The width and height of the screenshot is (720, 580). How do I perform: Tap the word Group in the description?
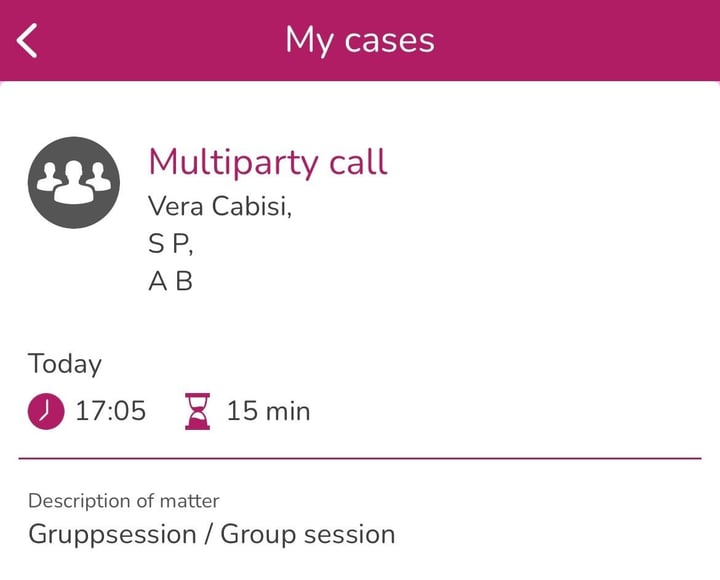click(258, 535)
